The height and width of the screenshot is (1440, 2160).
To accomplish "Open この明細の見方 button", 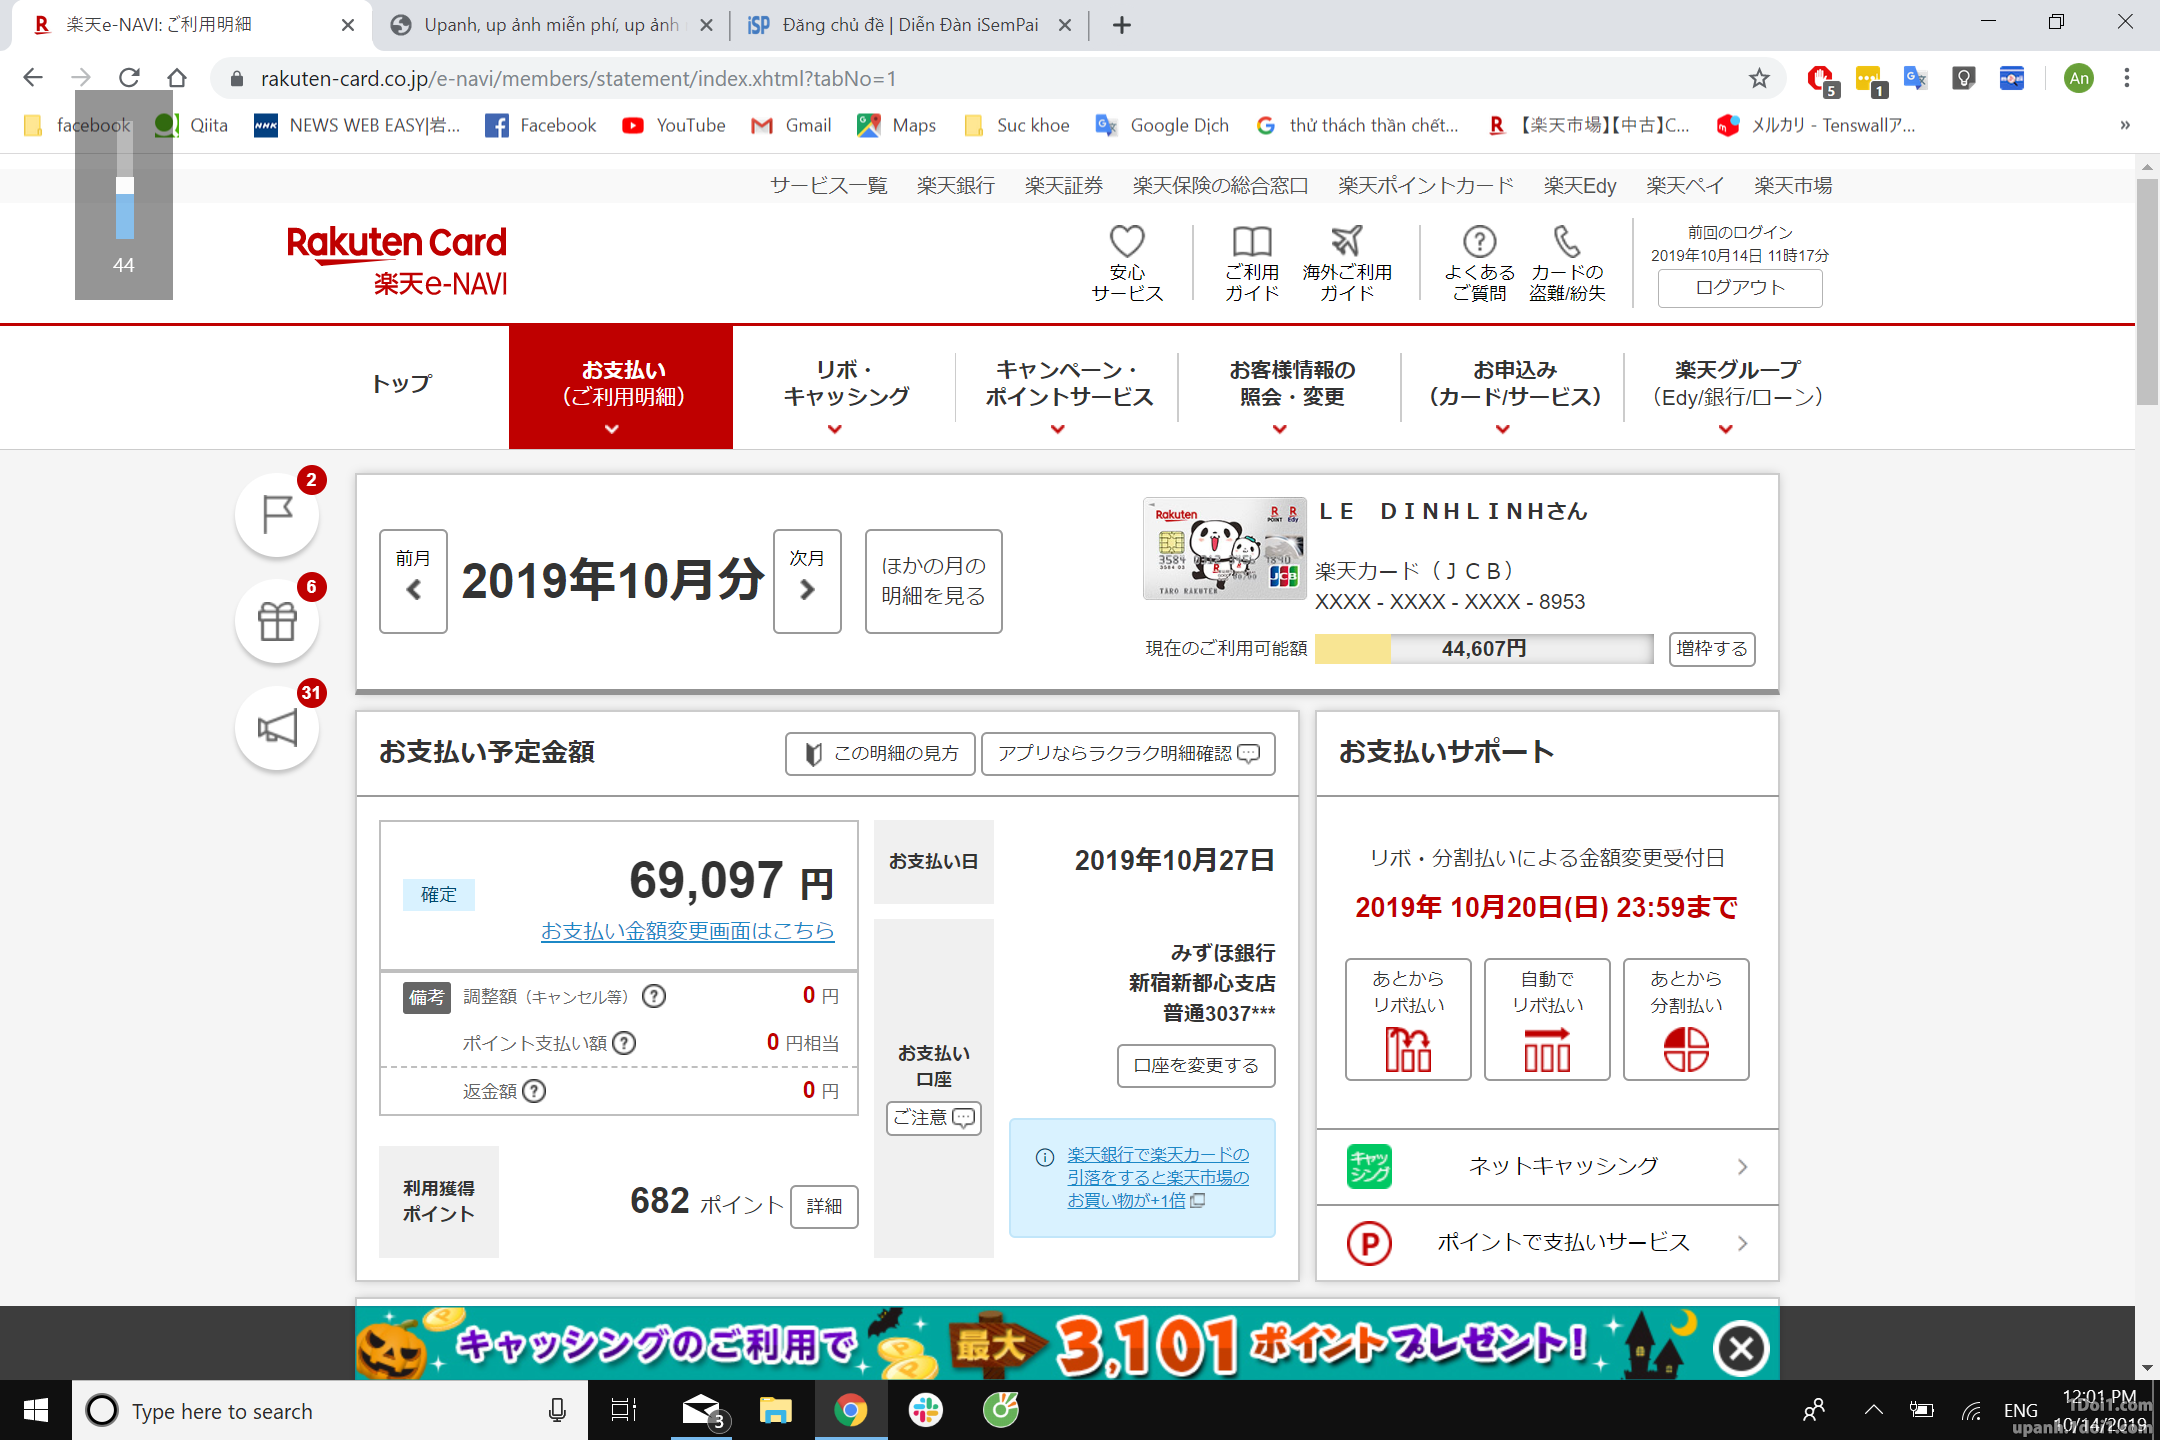I will 880,753.
